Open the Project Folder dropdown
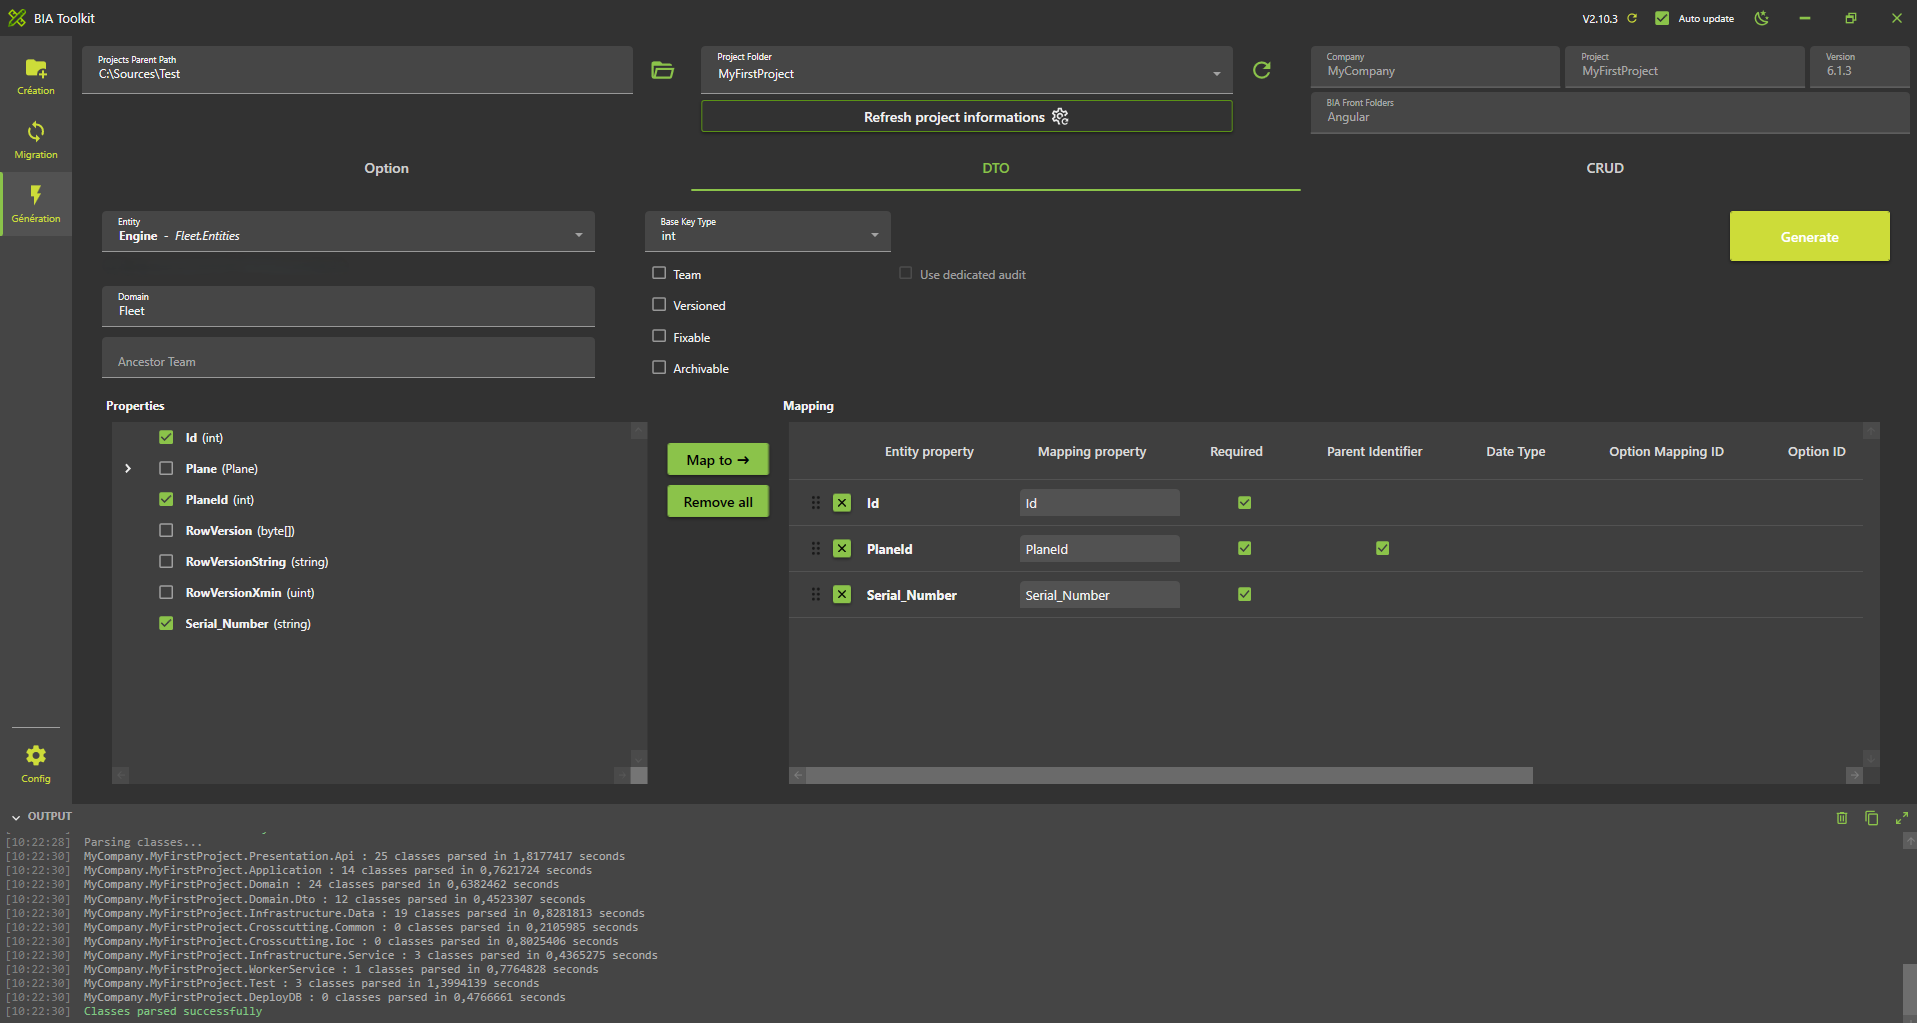 [966, 70]
